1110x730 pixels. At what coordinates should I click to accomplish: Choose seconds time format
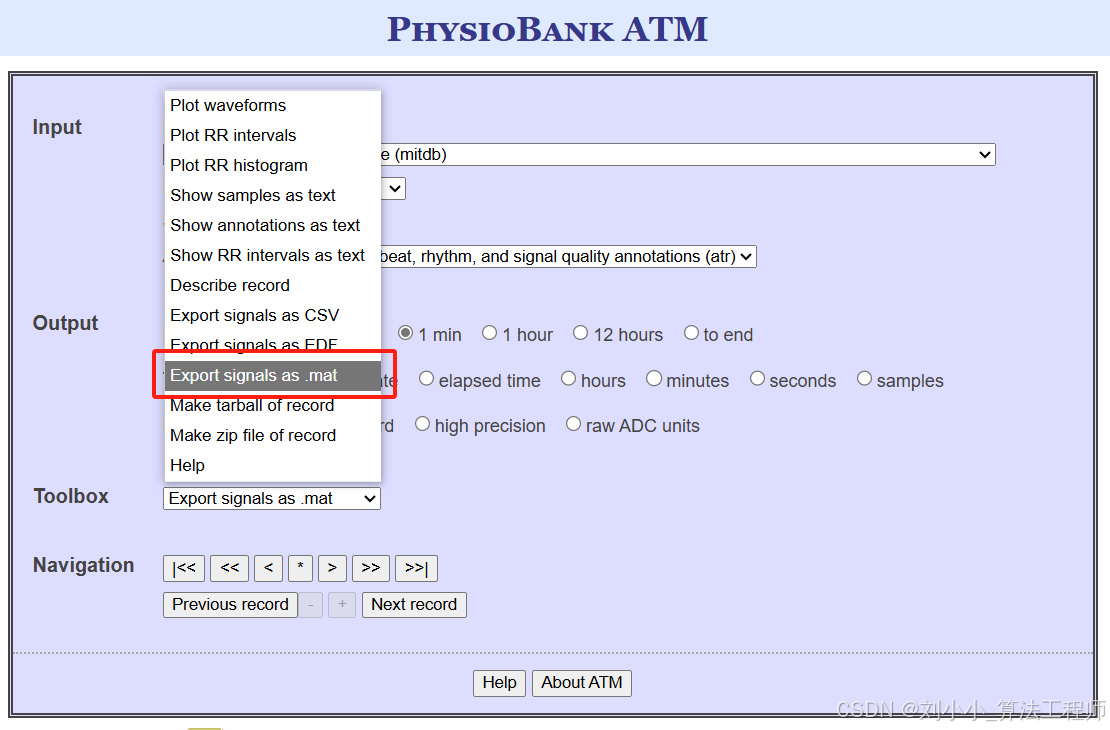(757, 379)
